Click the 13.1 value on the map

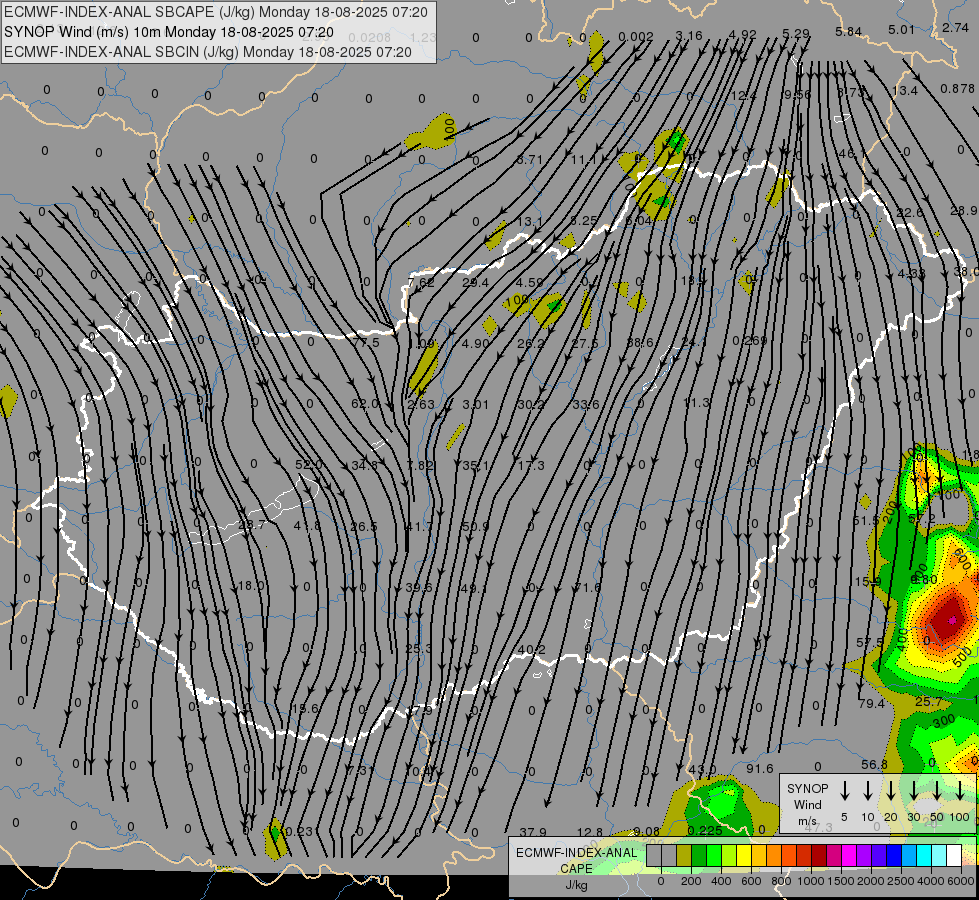coord(529,221)
